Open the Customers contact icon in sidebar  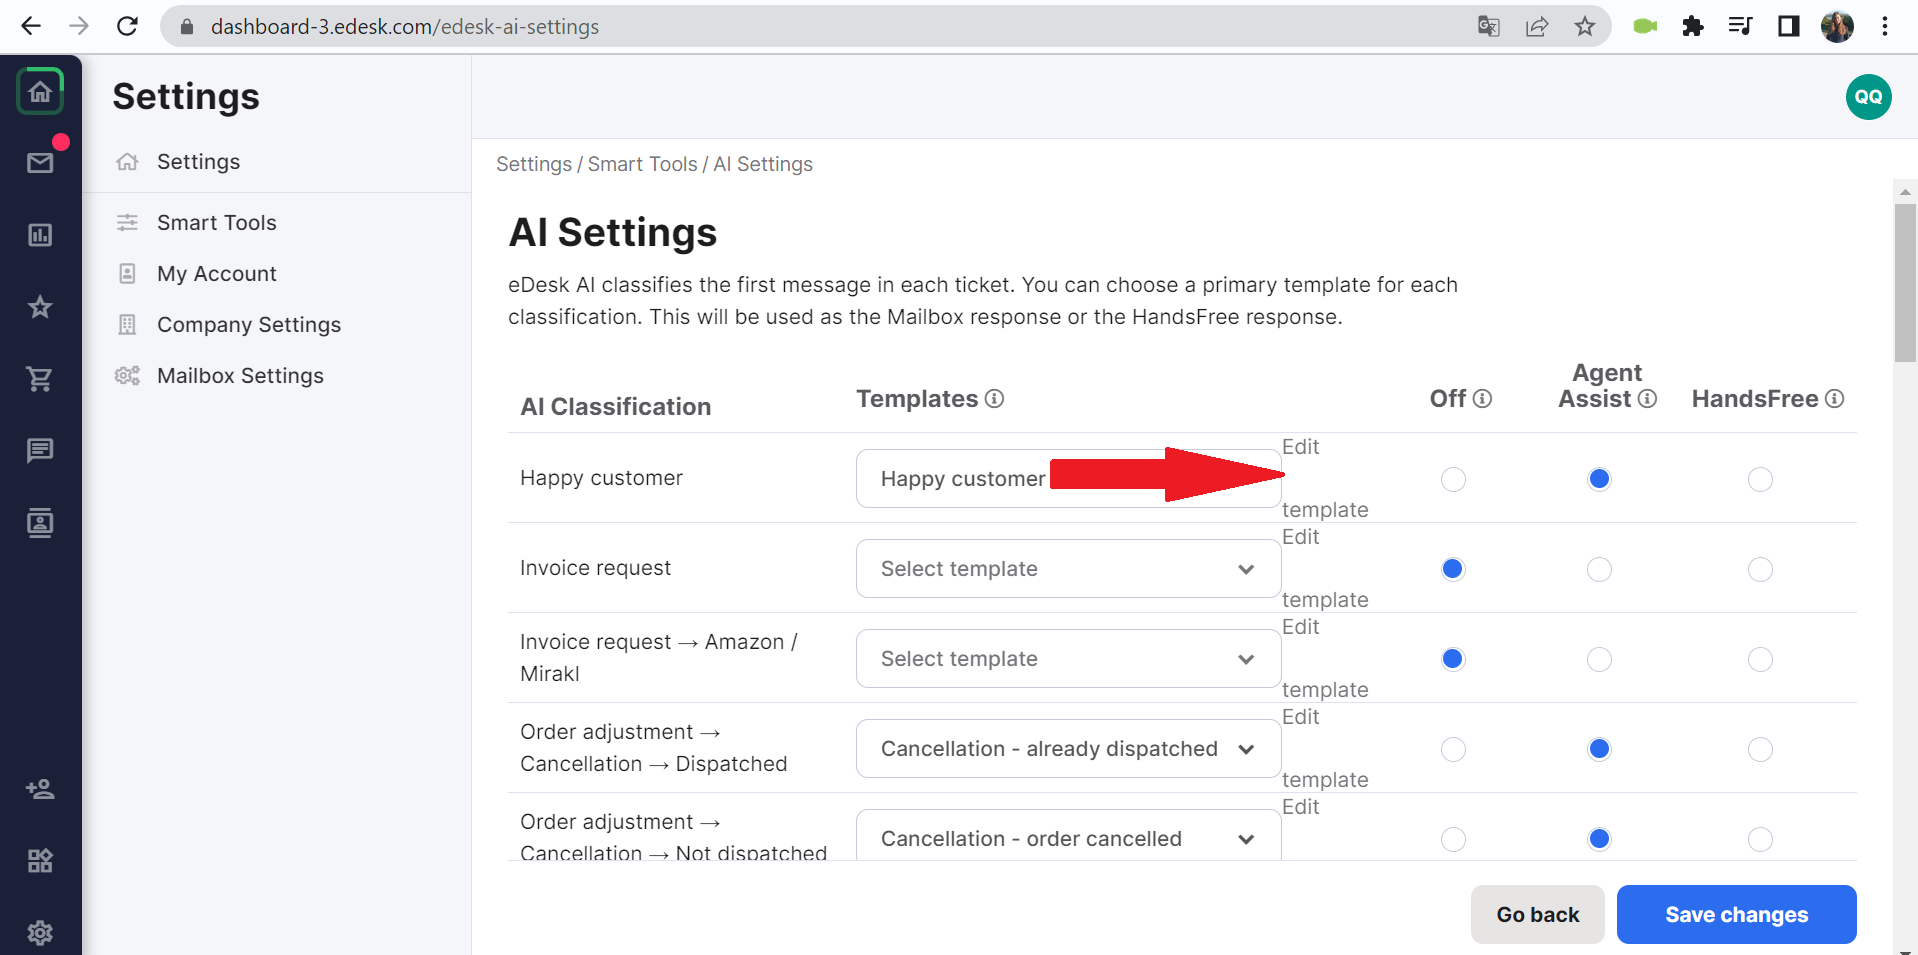pyautogui.click(x=40, y=523)
